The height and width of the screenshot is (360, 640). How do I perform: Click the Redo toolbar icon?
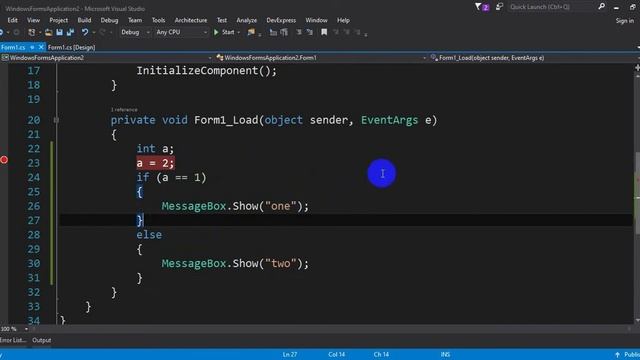[102, 32]
